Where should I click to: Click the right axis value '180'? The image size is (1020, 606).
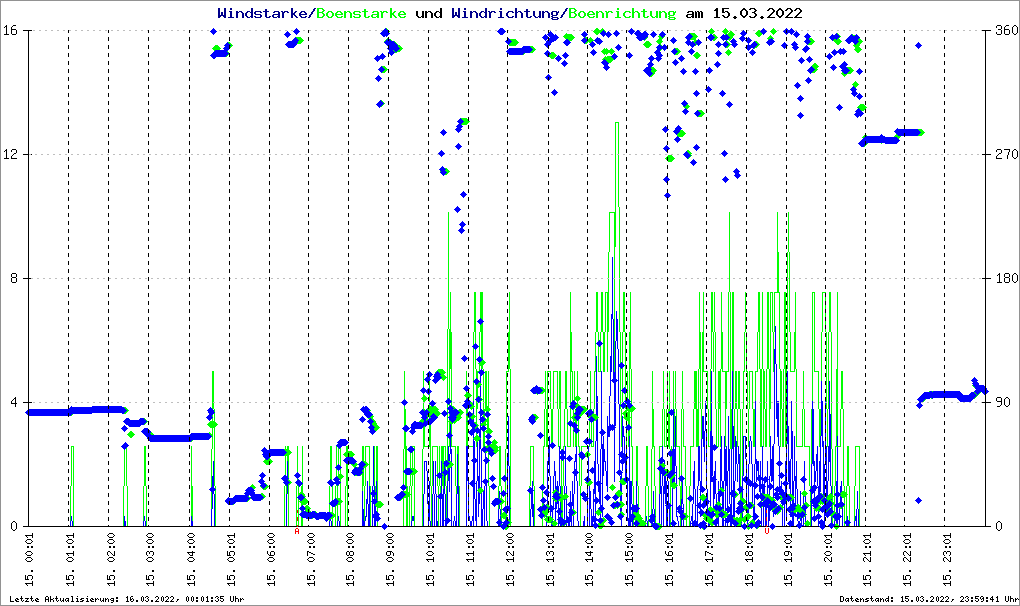tap(1005, 278)
